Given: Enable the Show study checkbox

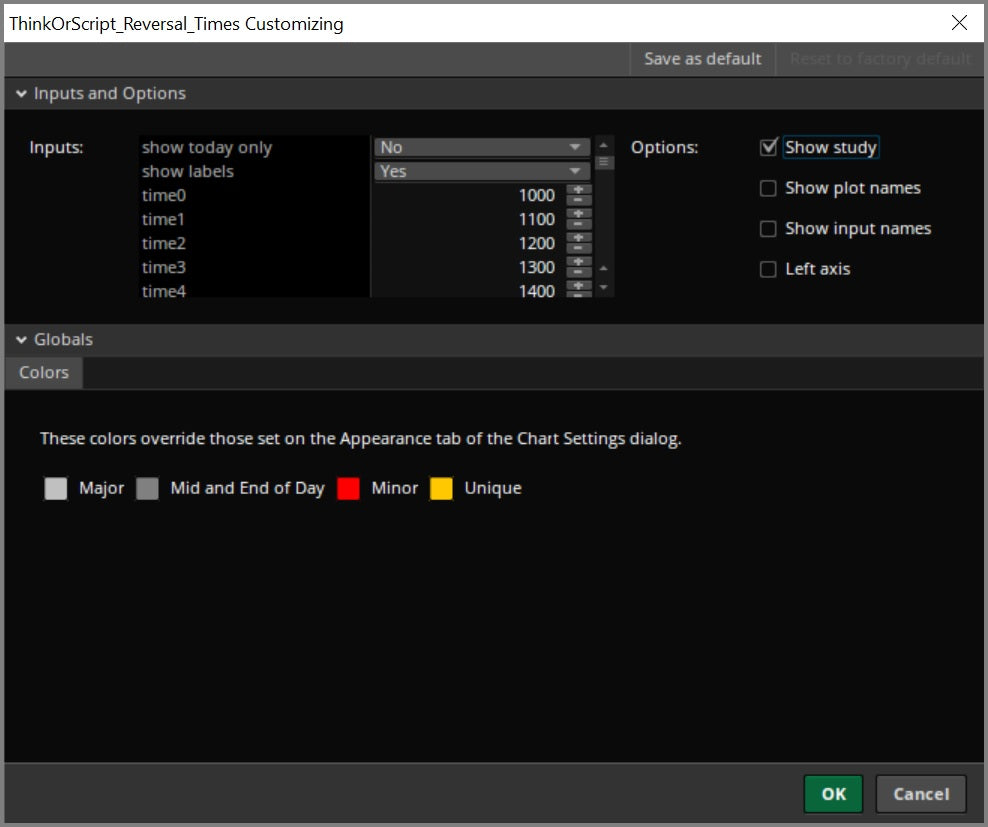Looking at the screenshot, I should pos(768,147).
